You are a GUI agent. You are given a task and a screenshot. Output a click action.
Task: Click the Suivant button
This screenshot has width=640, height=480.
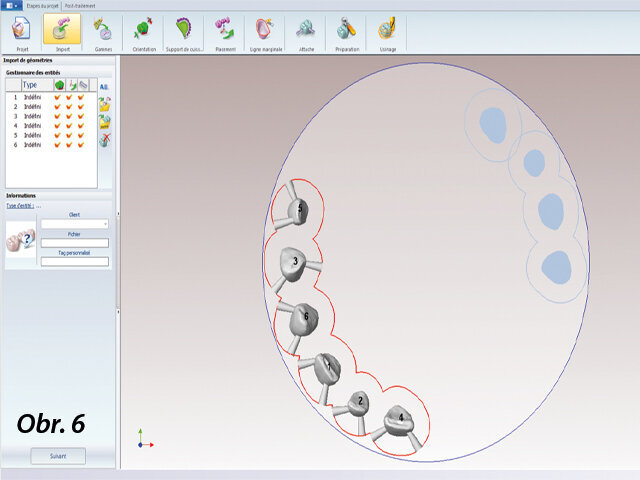coord(57,456)
